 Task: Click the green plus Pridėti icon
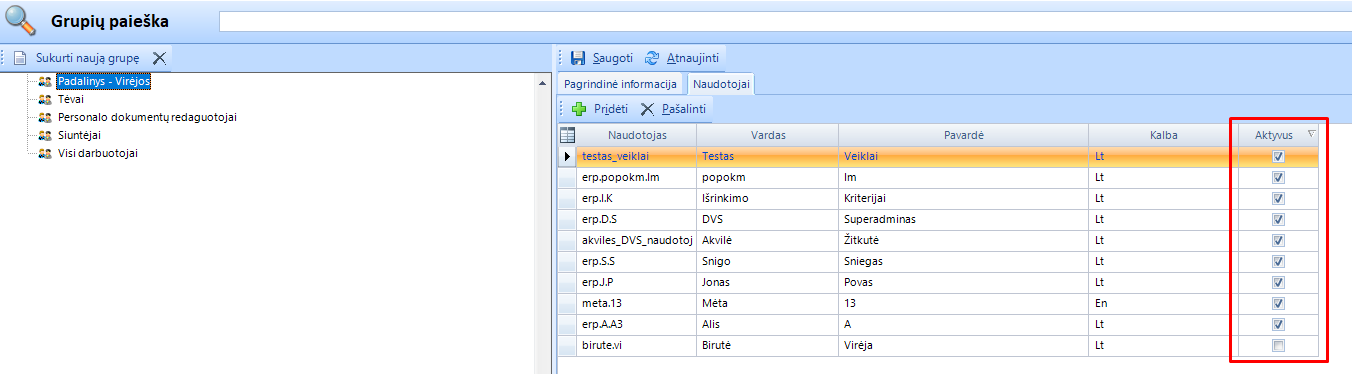[578, 108]
